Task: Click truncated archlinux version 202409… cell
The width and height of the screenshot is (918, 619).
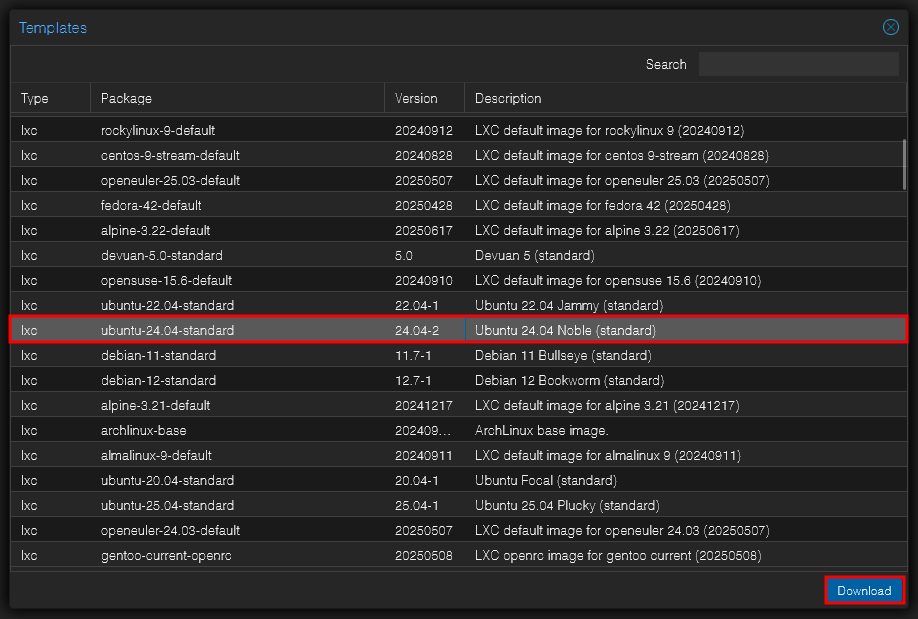Action: click(x=424, y=430)
